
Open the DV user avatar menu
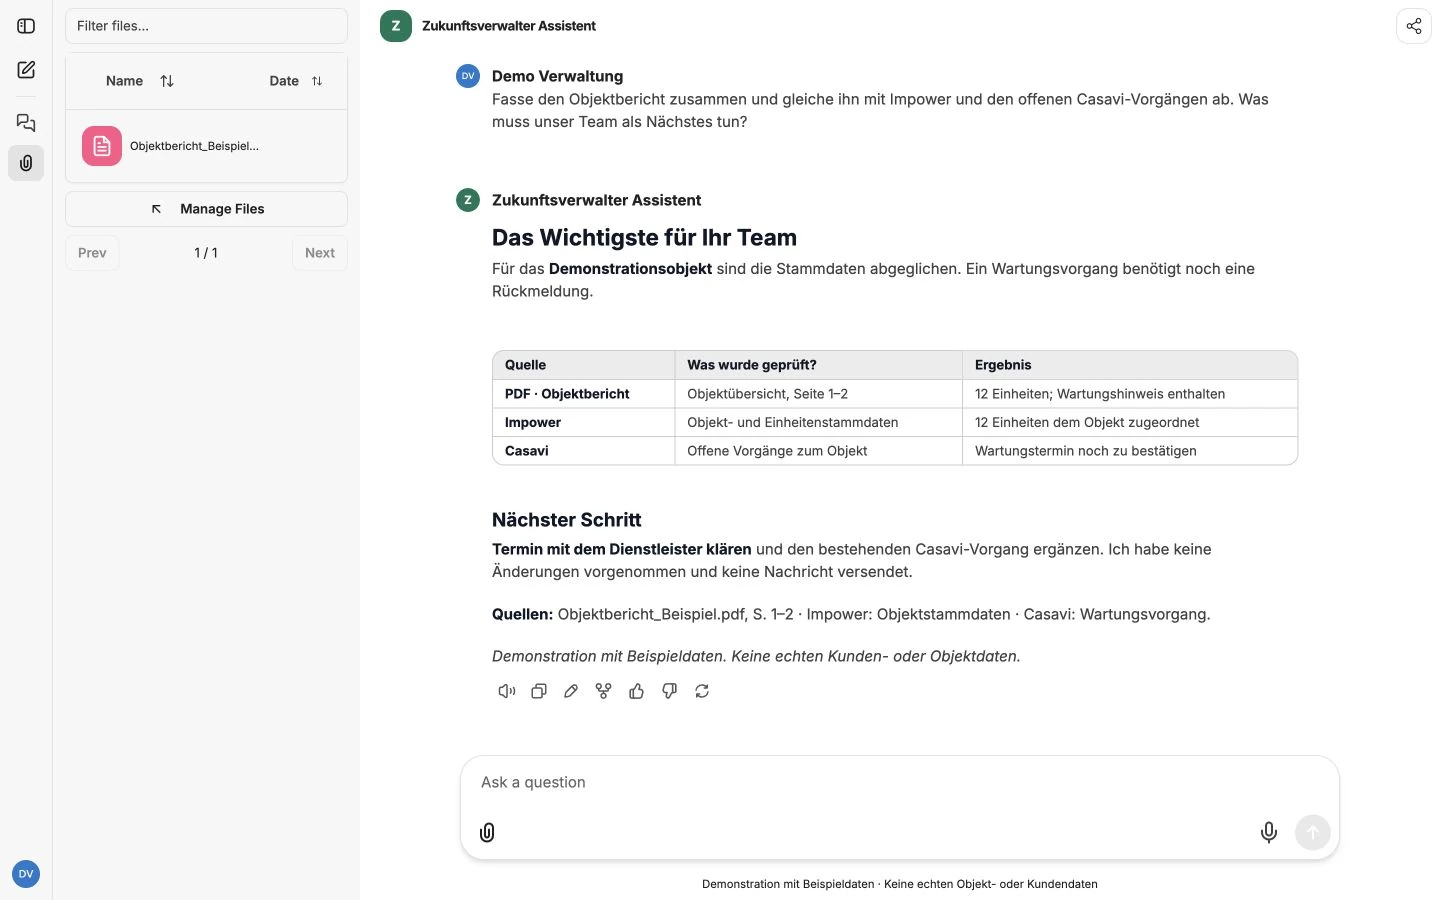tap(26, 874)
